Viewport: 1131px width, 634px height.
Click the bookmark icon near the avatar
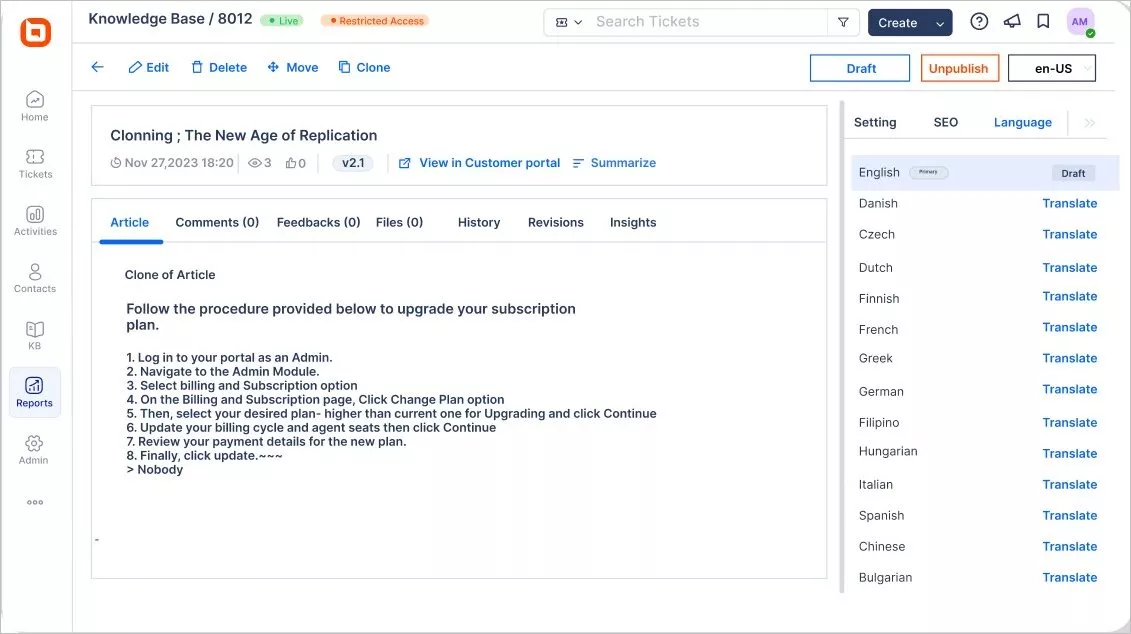pos(1043,21)
